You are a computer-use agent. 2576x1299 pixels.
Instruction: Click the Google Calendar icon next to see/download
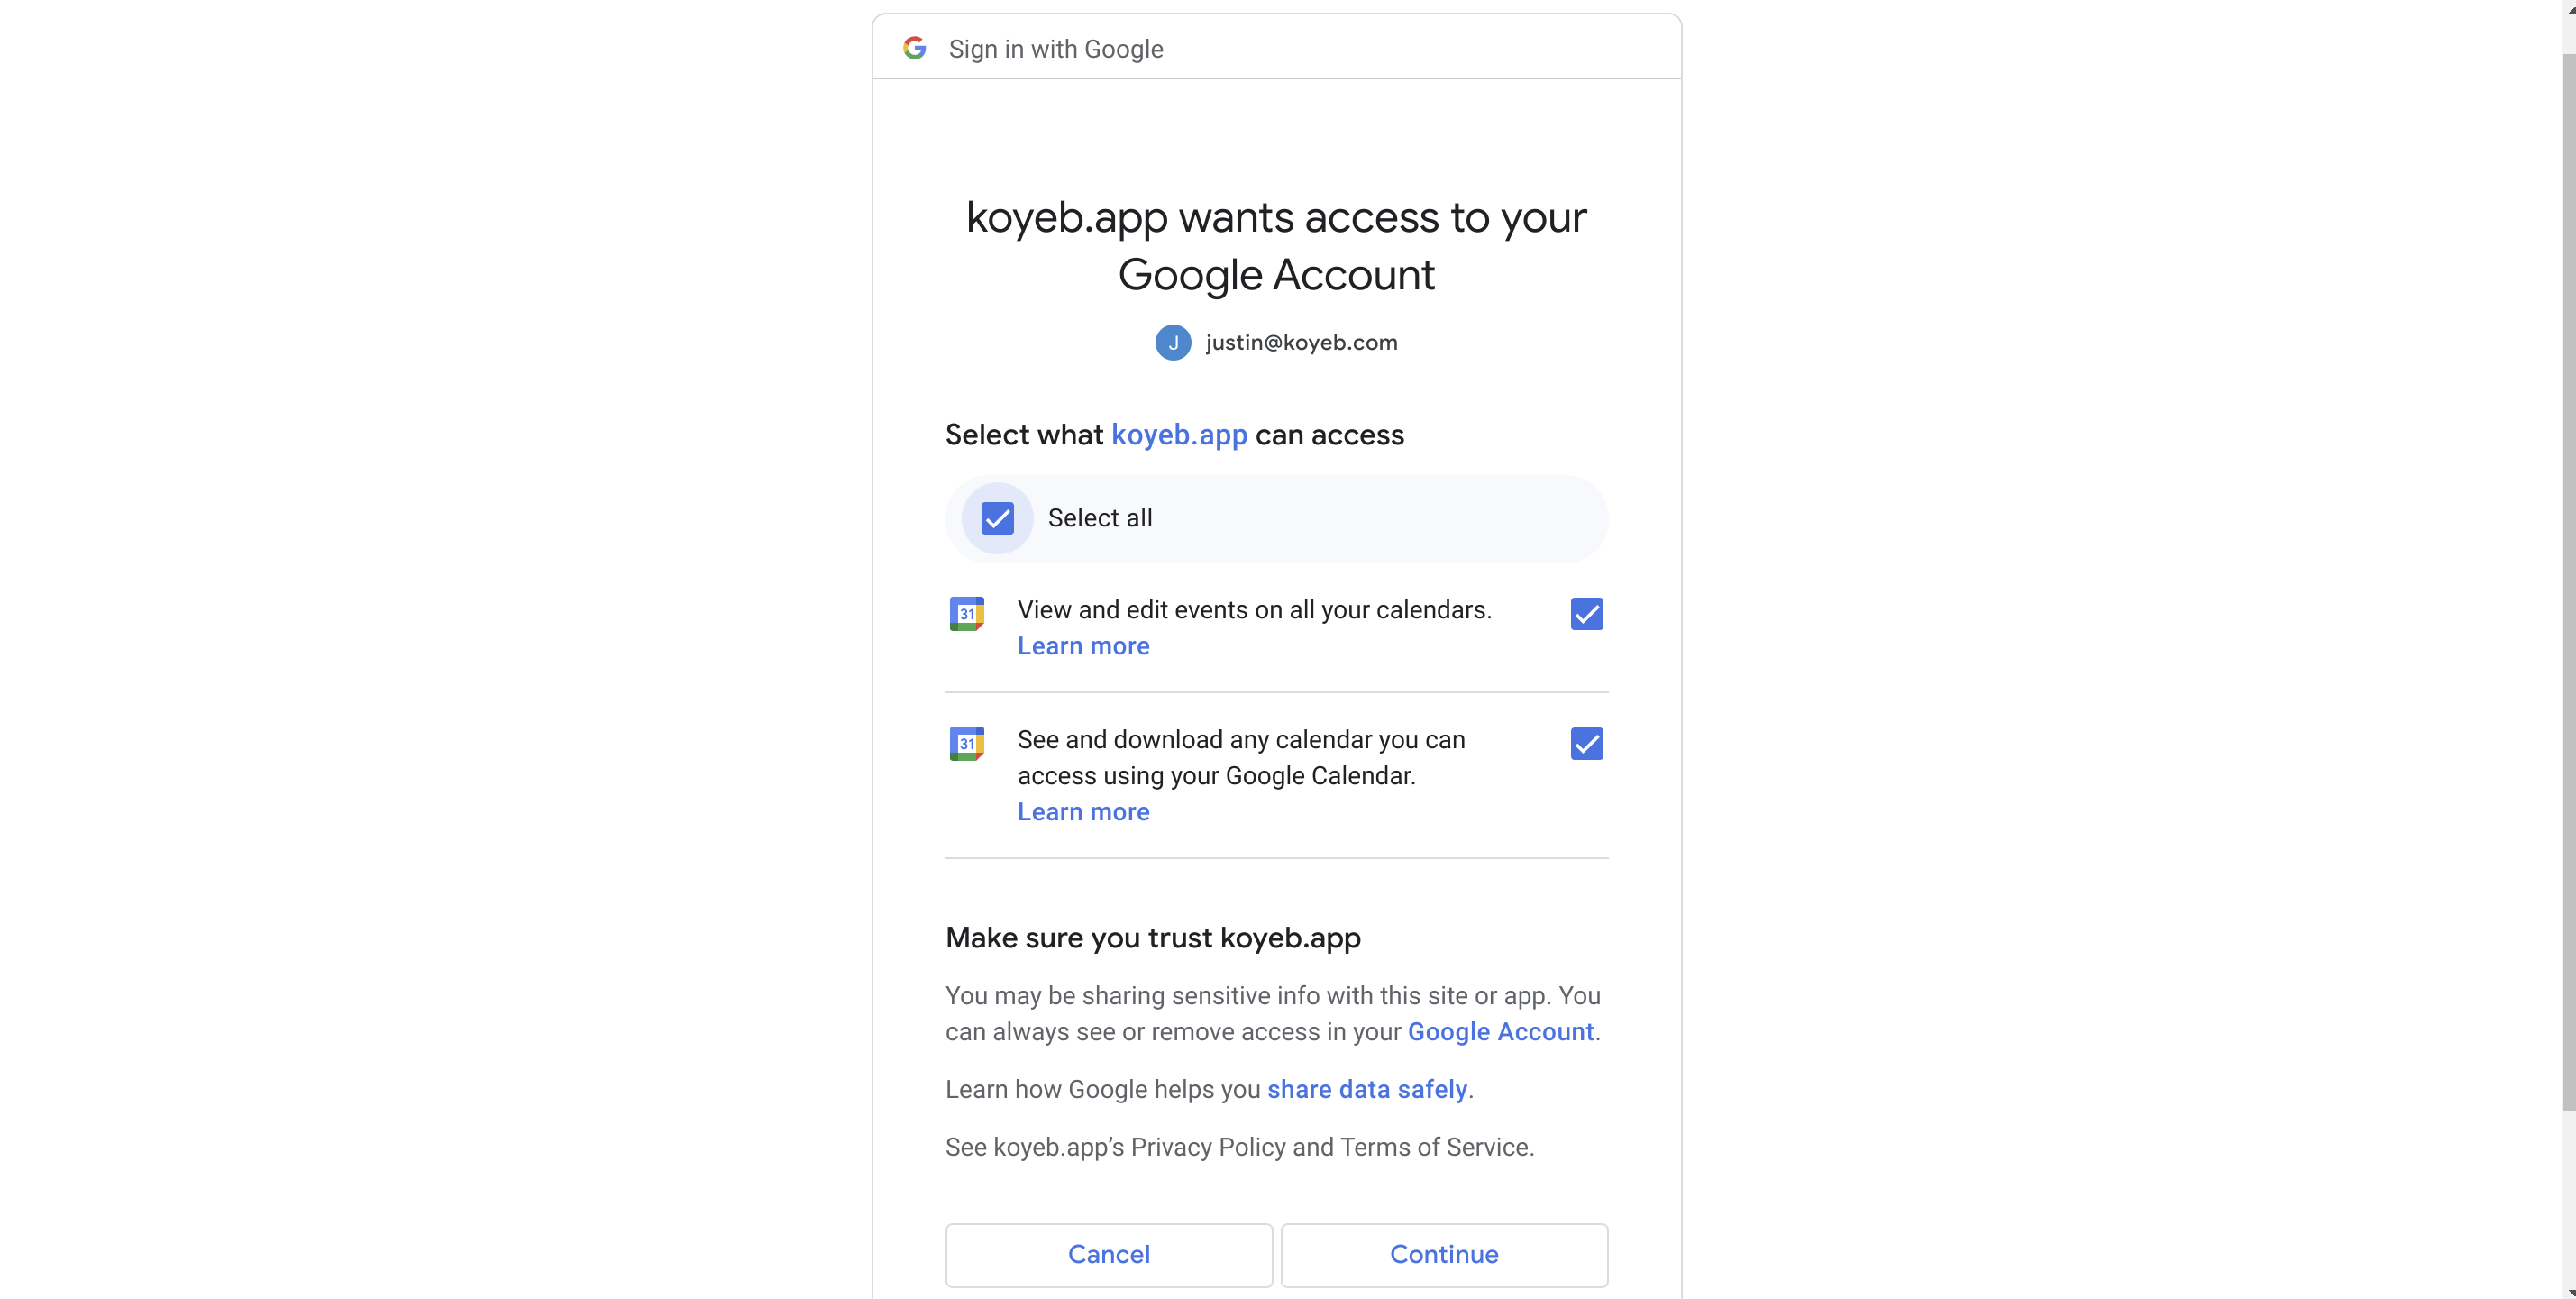pos(967,744)
